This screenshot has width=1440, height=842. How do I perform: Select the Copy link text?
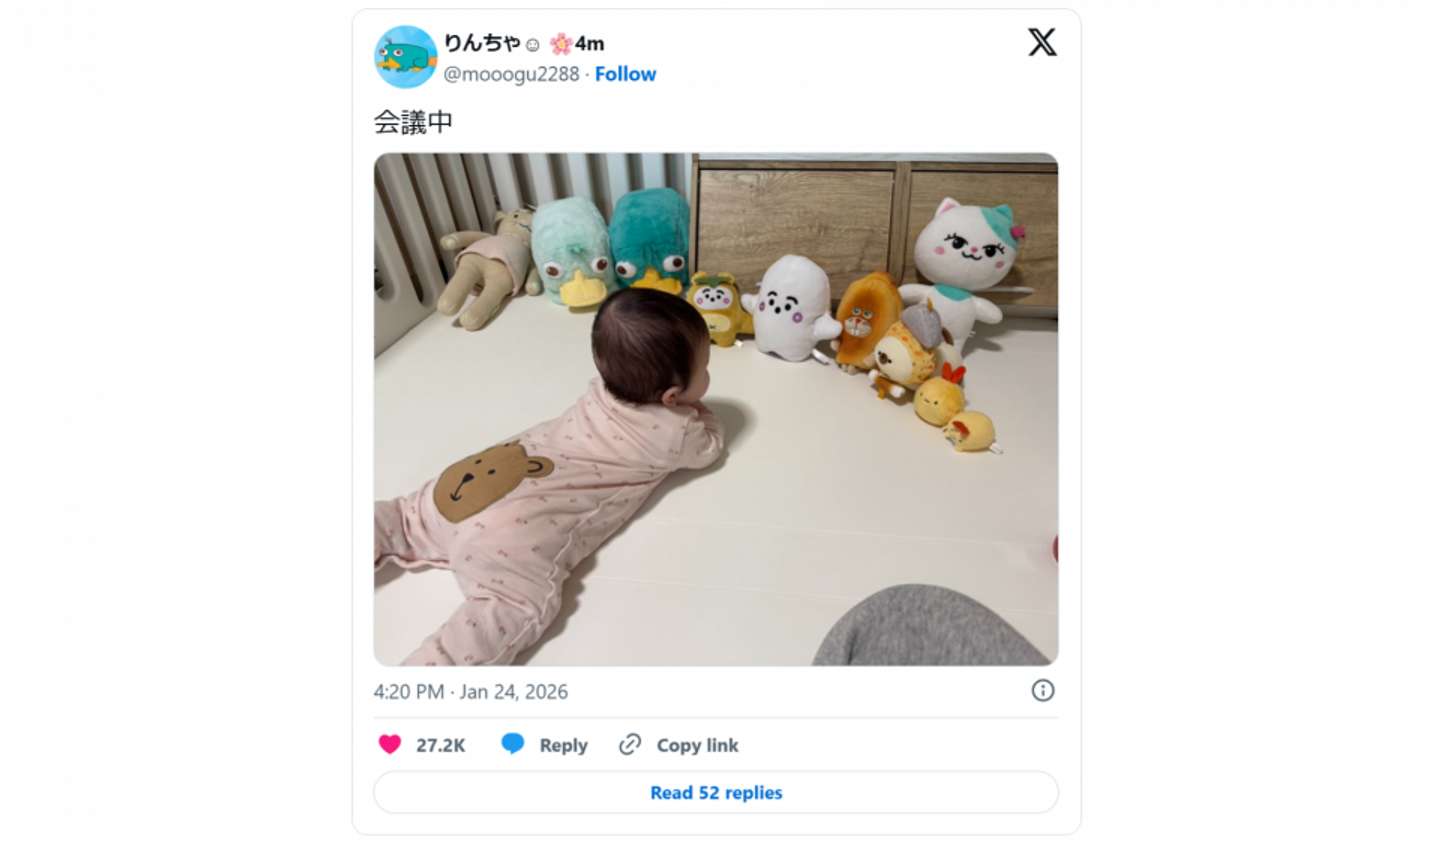(697, 745)
